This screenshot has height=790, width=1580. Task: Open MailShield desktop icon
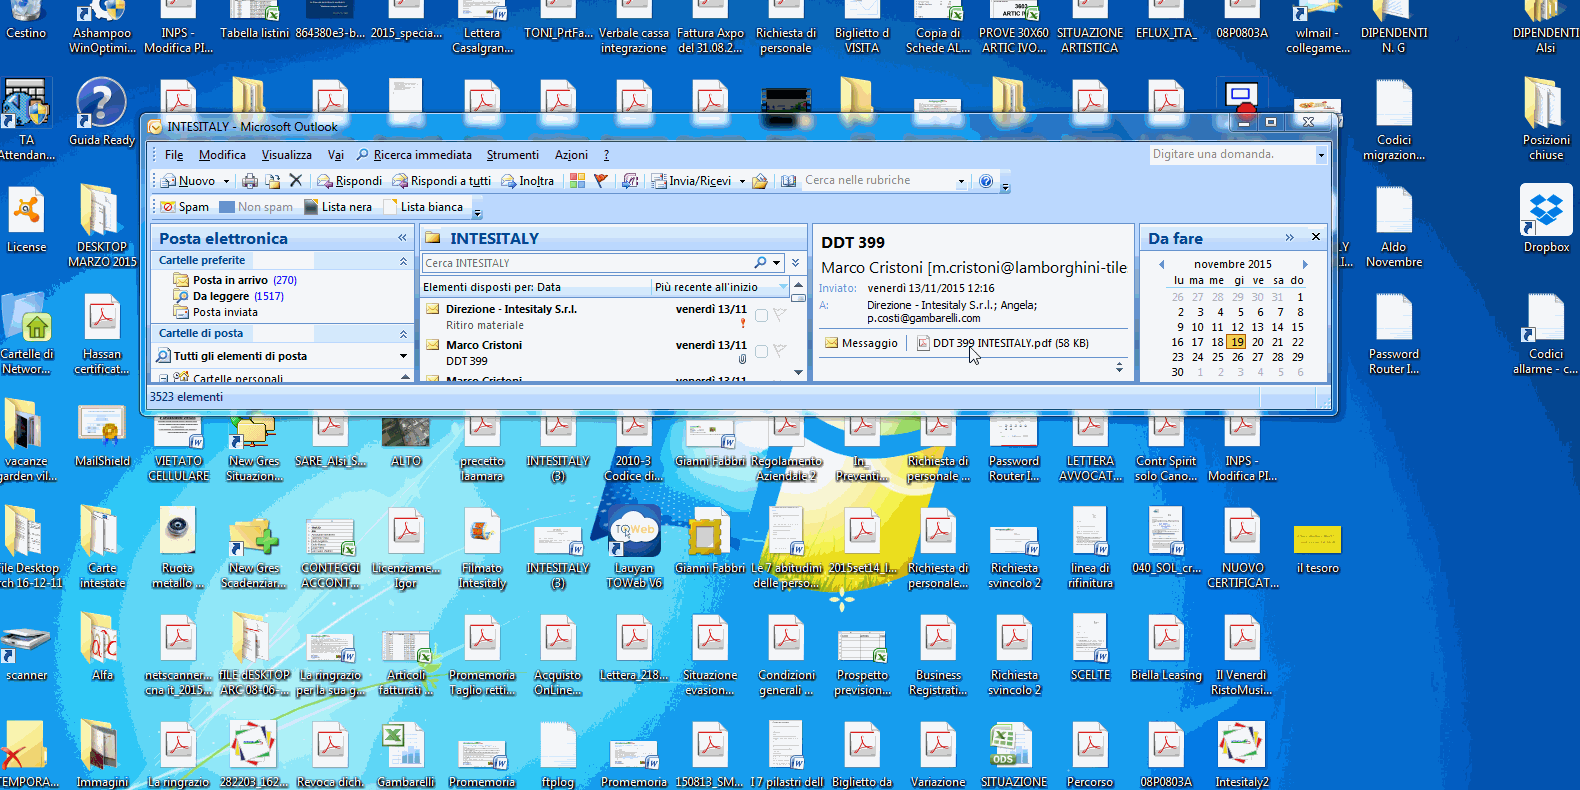click(x=102, y=436)
